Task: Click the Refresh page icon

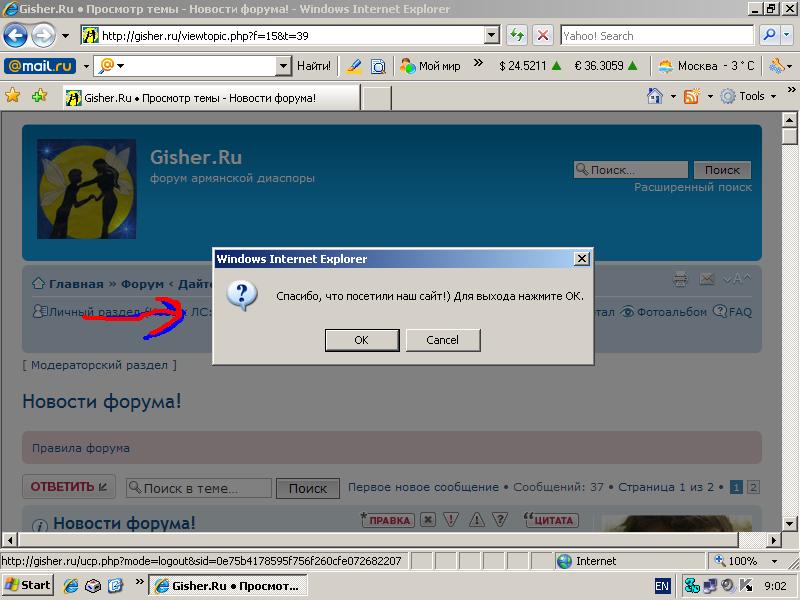Action: [517, 35]
